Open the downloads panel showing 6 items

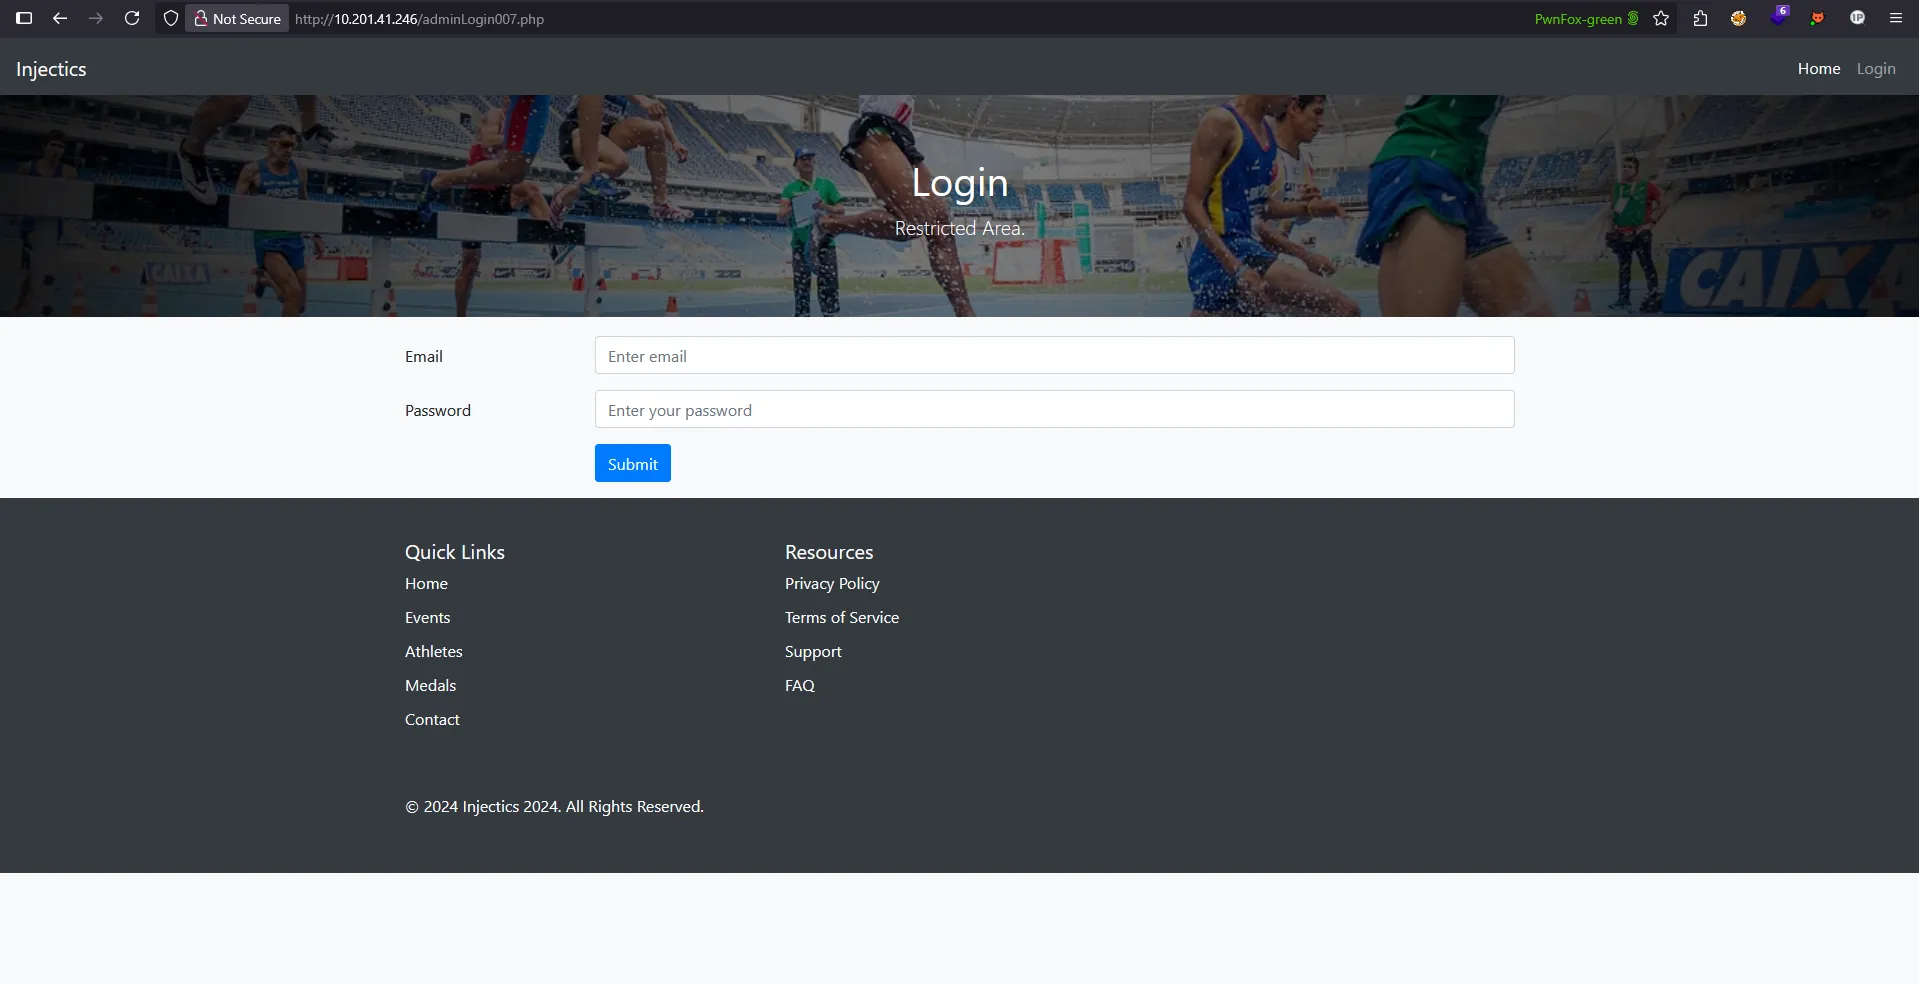(x=1779, y=18)
